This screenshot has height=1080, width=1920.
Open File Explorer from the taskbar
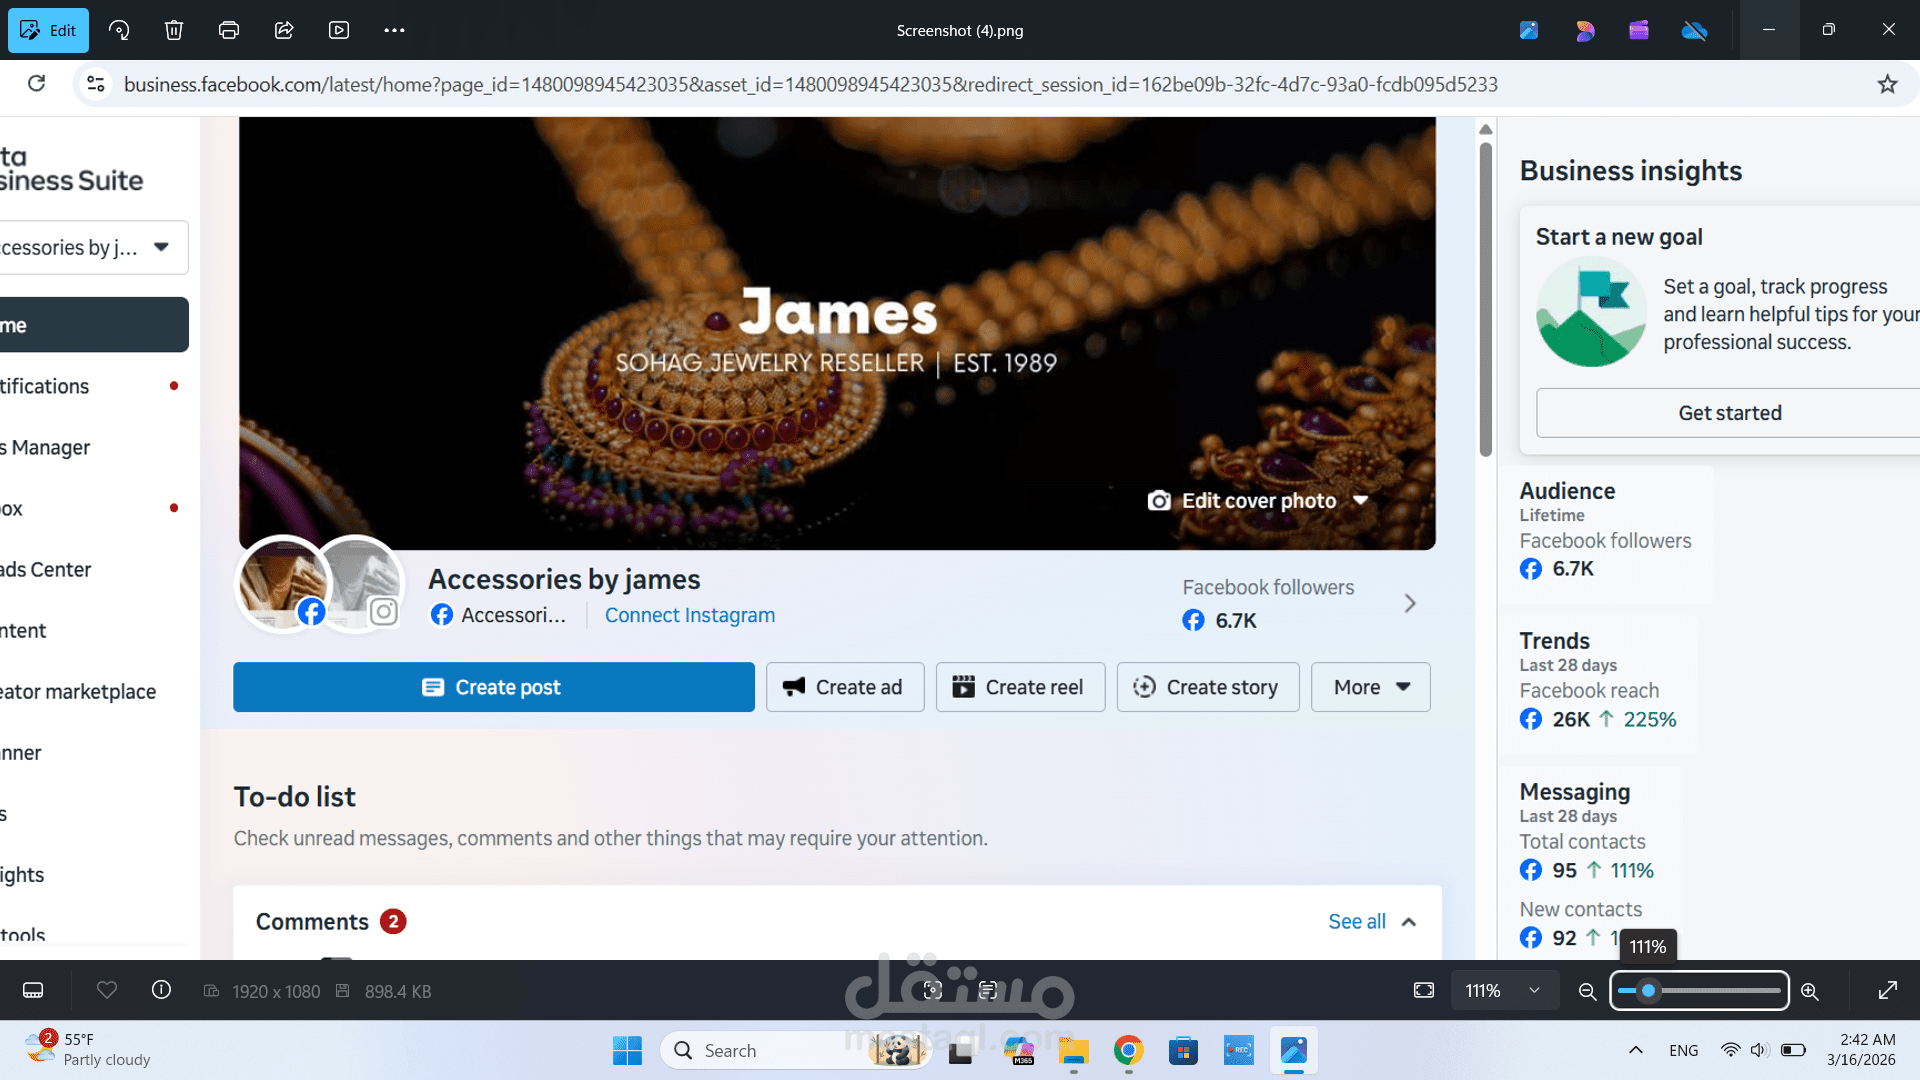pyautogui.click(x=1074, y=1050)
